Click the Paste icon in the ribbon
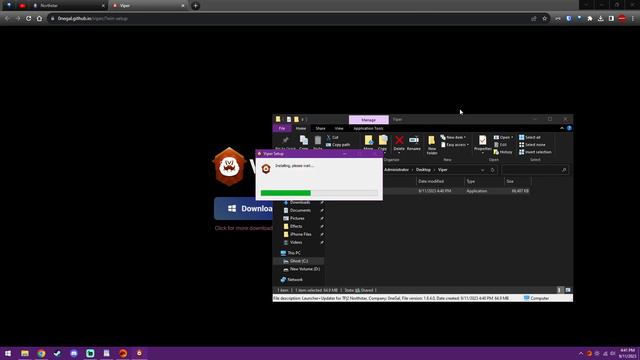The image size is (640, 360). 318,140
